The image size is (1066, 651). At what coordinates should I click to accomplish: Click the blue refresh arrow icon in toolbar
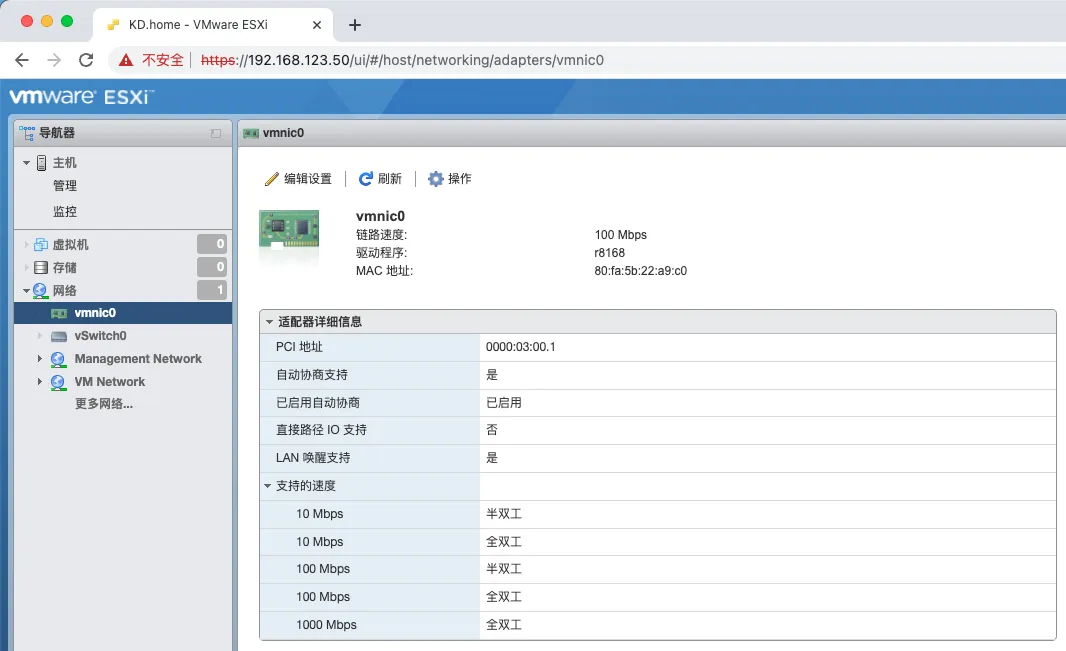click(366, 179)
